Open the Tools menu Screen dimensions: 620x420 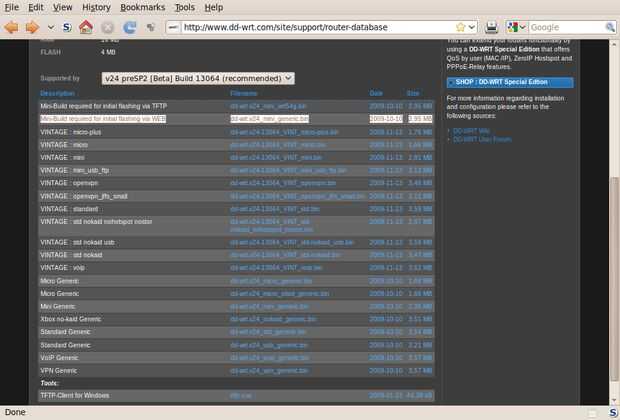coord(185,8)
